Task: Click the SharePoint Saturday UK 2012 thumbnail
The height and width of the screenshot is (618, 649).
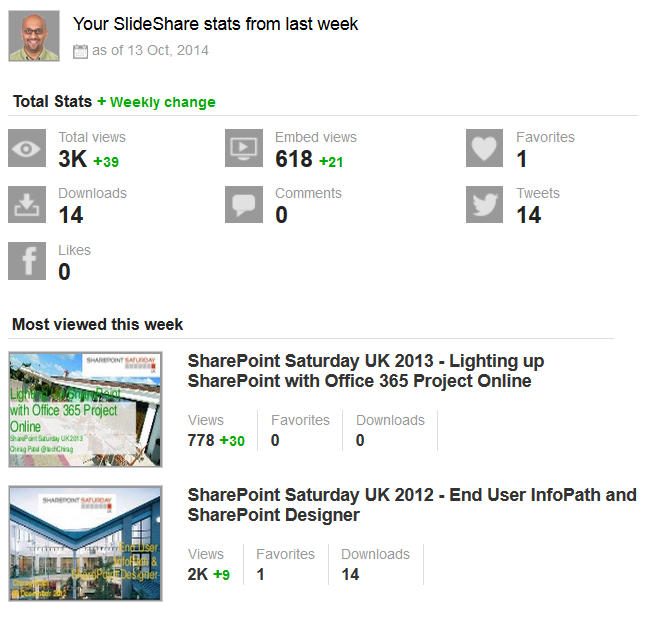Action: point(85,542)
